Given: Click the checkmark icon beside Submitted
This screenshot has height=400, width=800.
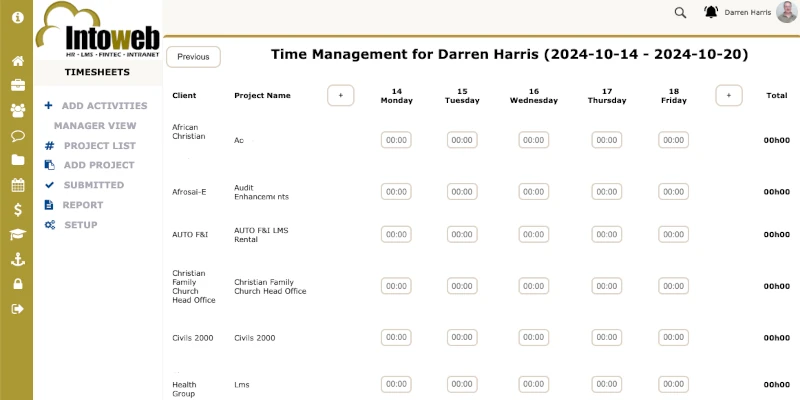Looking at the screenshot, I should (49, 185).
